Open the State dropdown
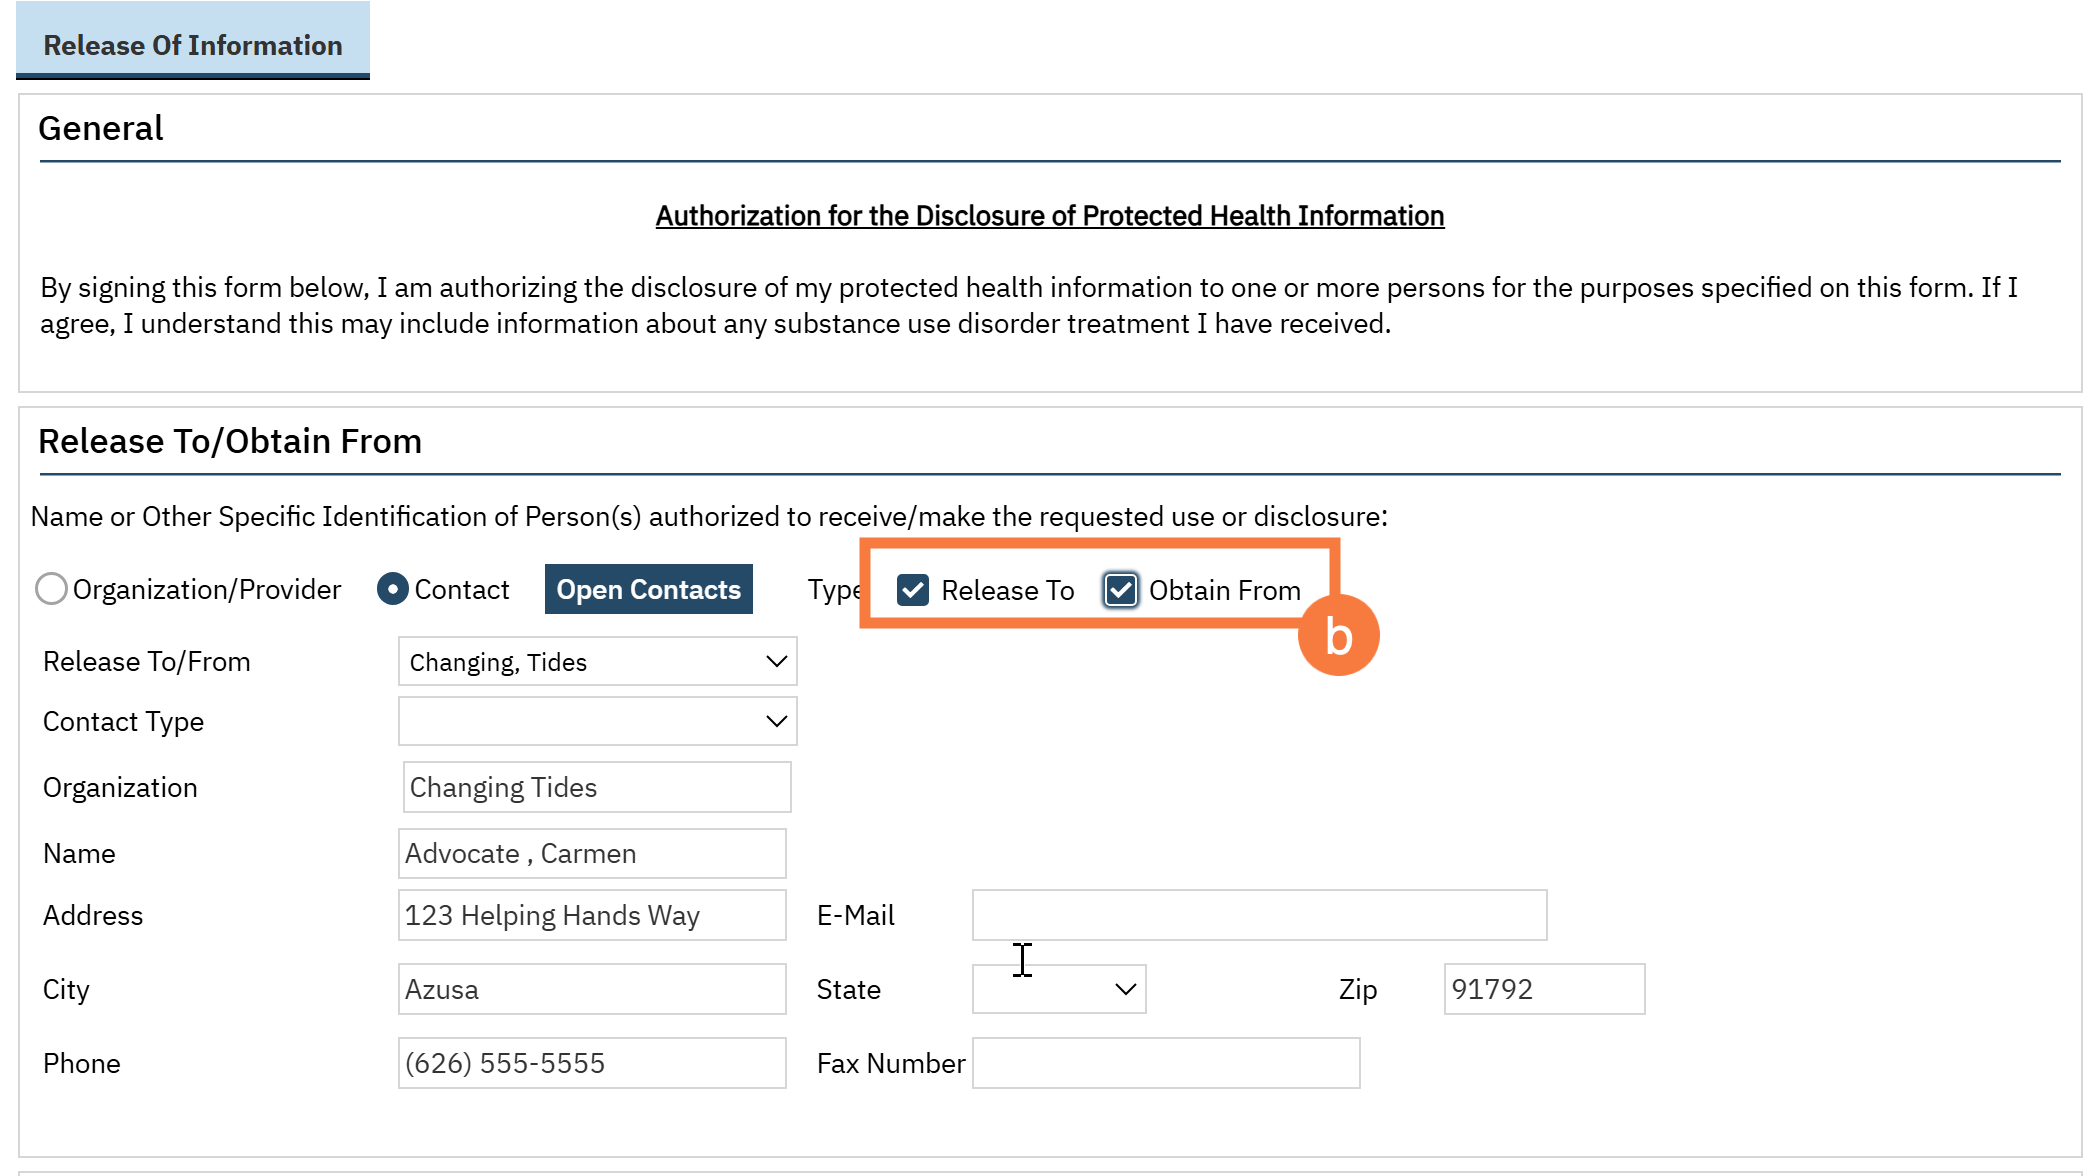The image size is (2094, 1176). [x=1058, y=989]
